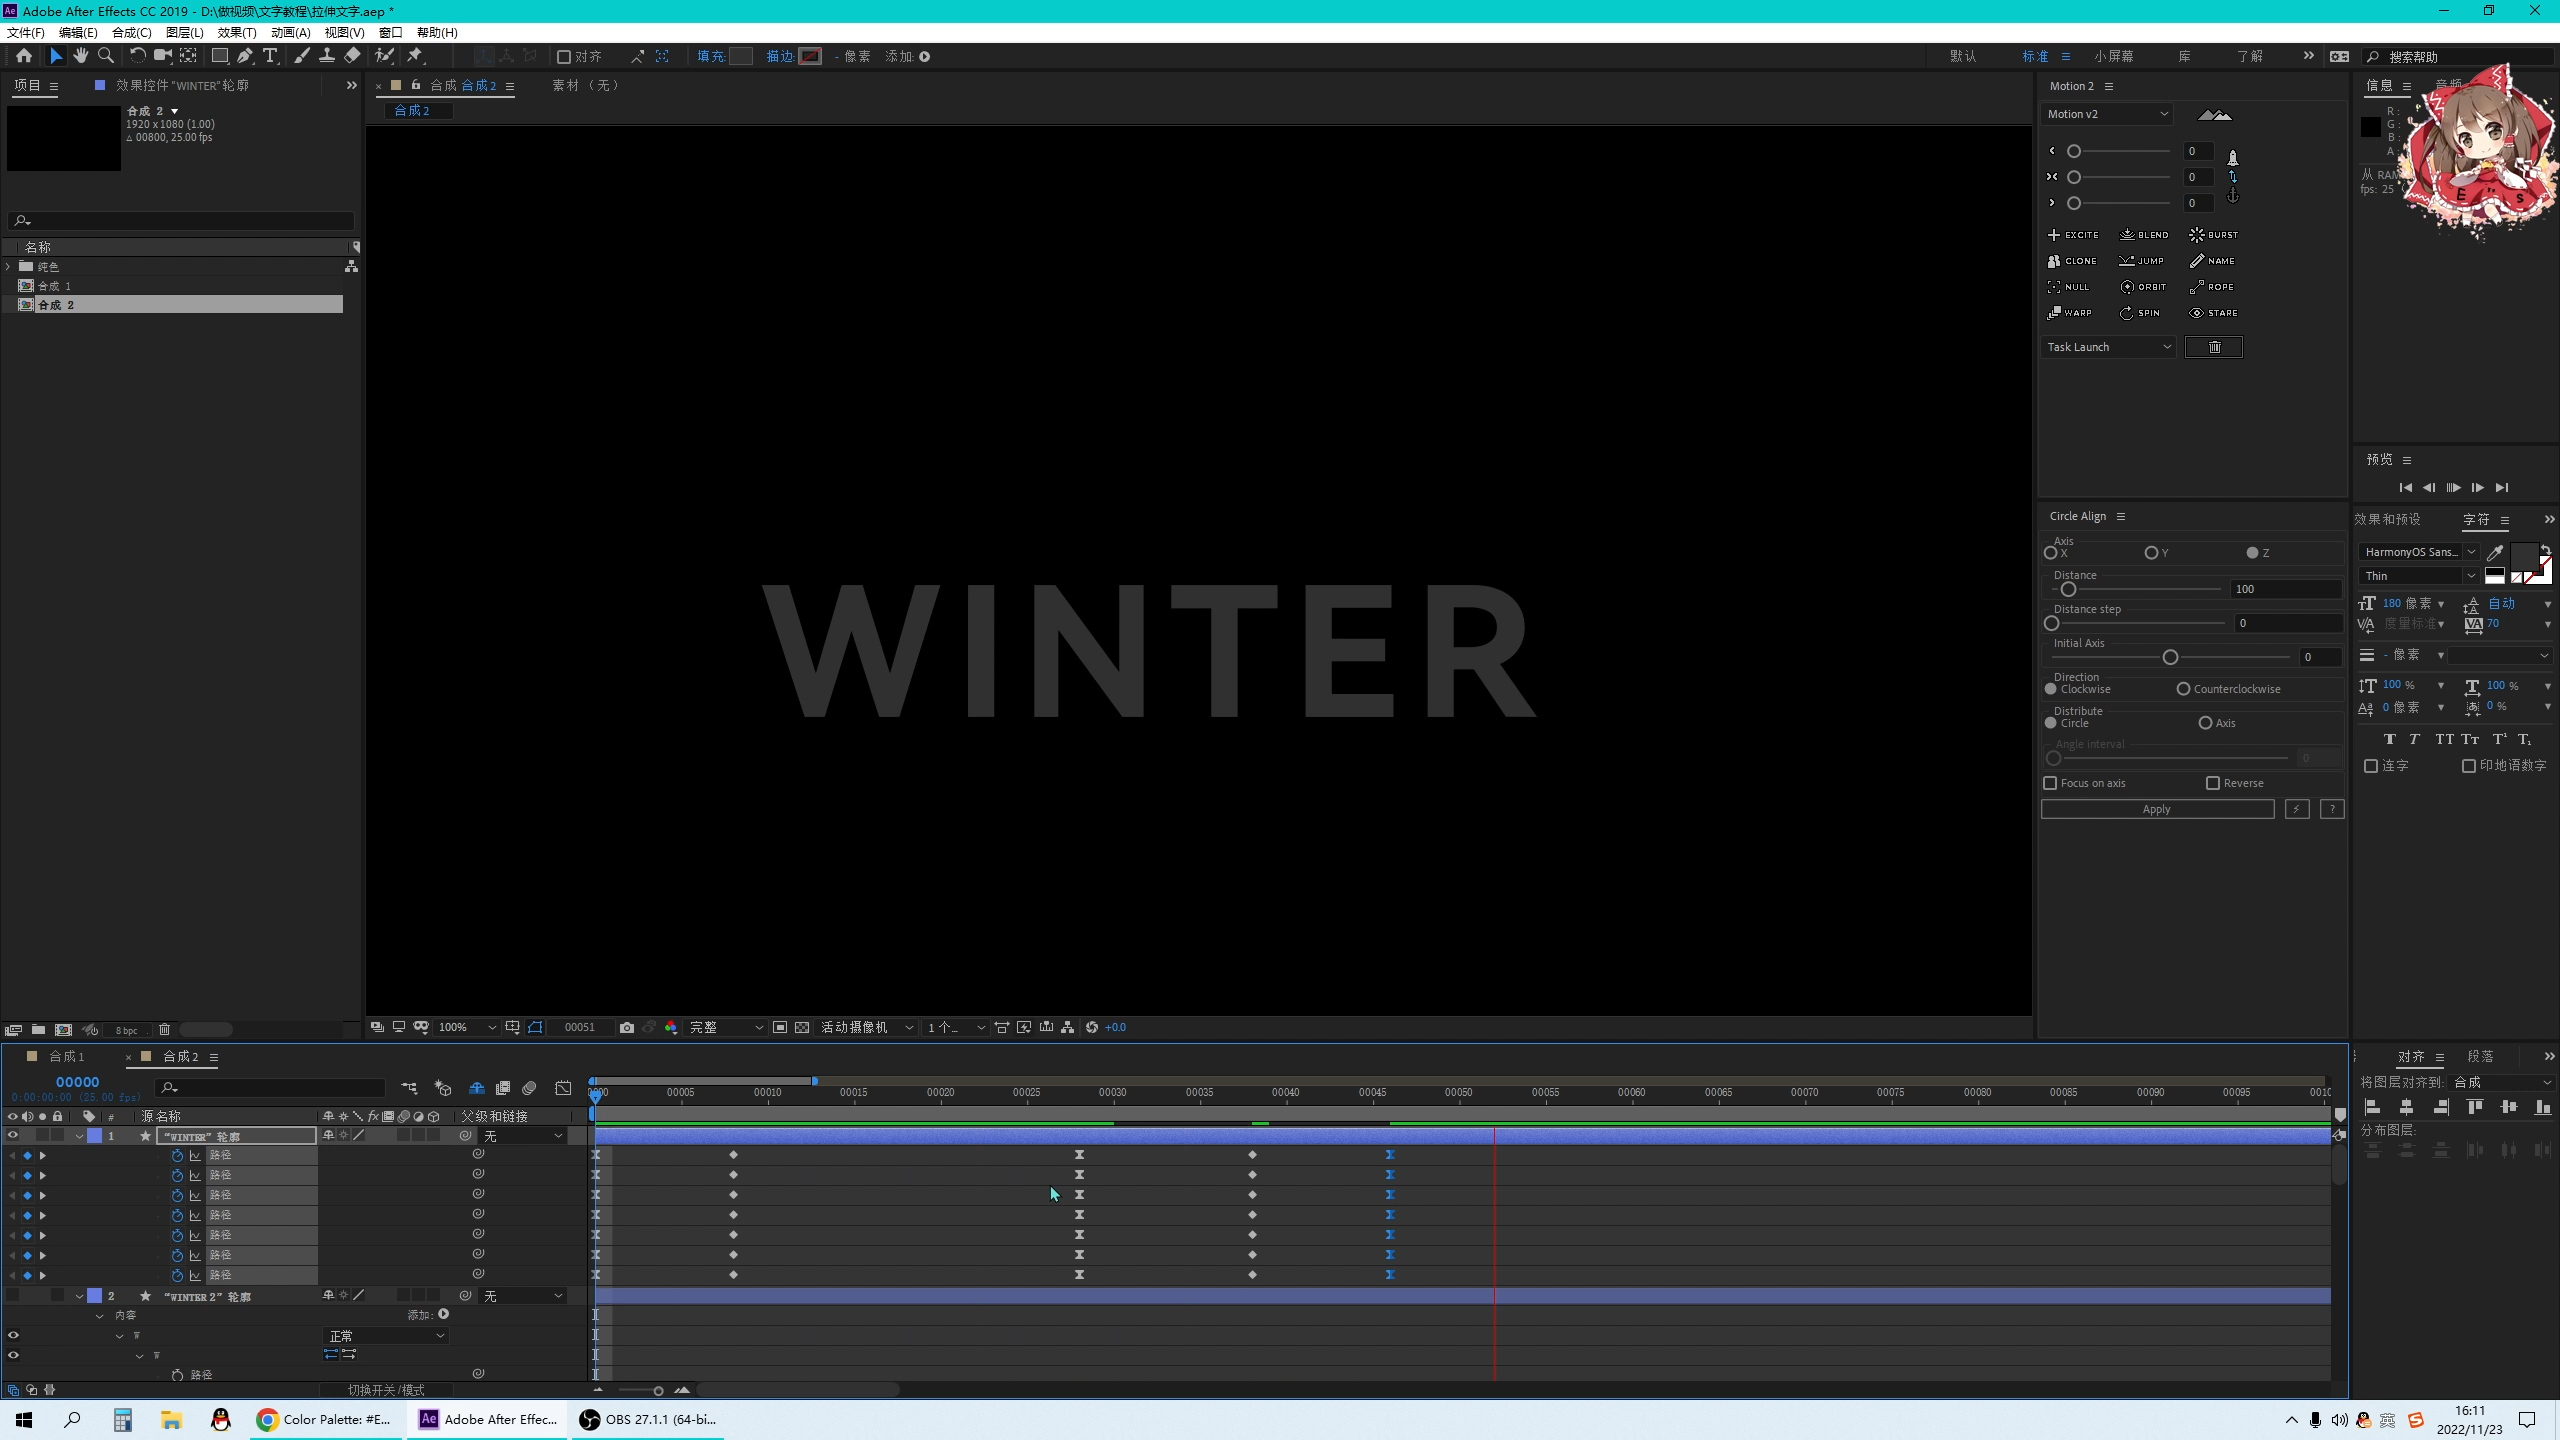
Task: Click the Distance slider handle
Action: pos(2069,590)
